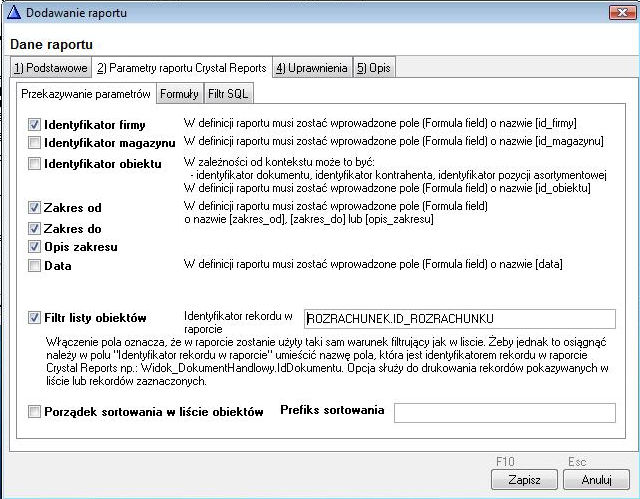Go to the Opis tab
Image resolution: width=640 pixels, height=499 pixels.
[373, 68]
